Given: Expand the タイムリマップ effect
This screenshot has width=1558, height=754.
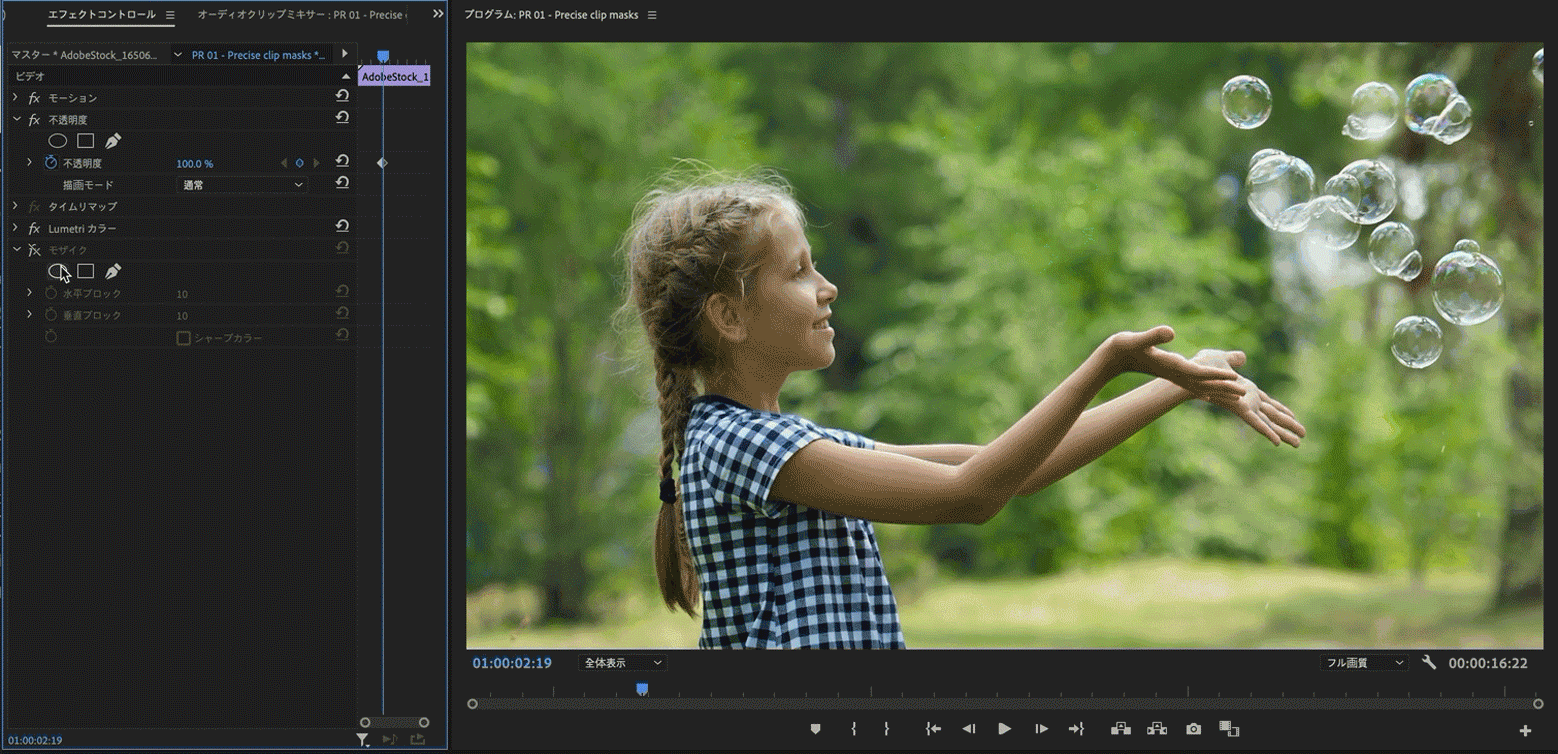Looking at the screenshot, I should (15, 206).
